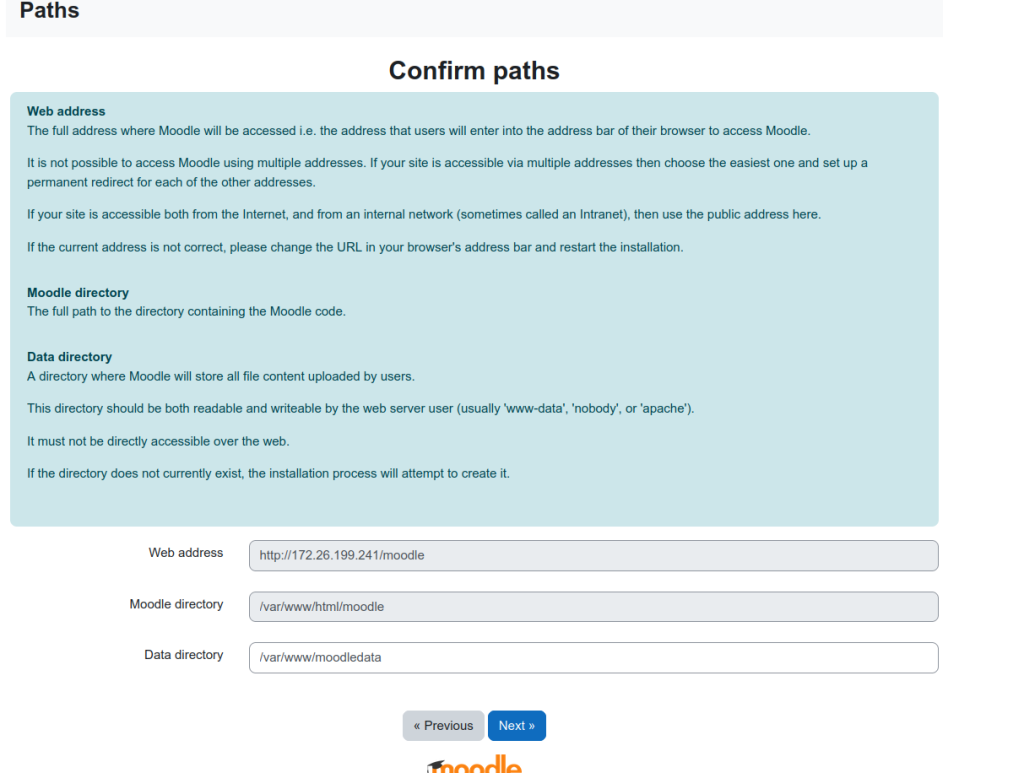Click the "Data directory" field label

tap(184, 655)
